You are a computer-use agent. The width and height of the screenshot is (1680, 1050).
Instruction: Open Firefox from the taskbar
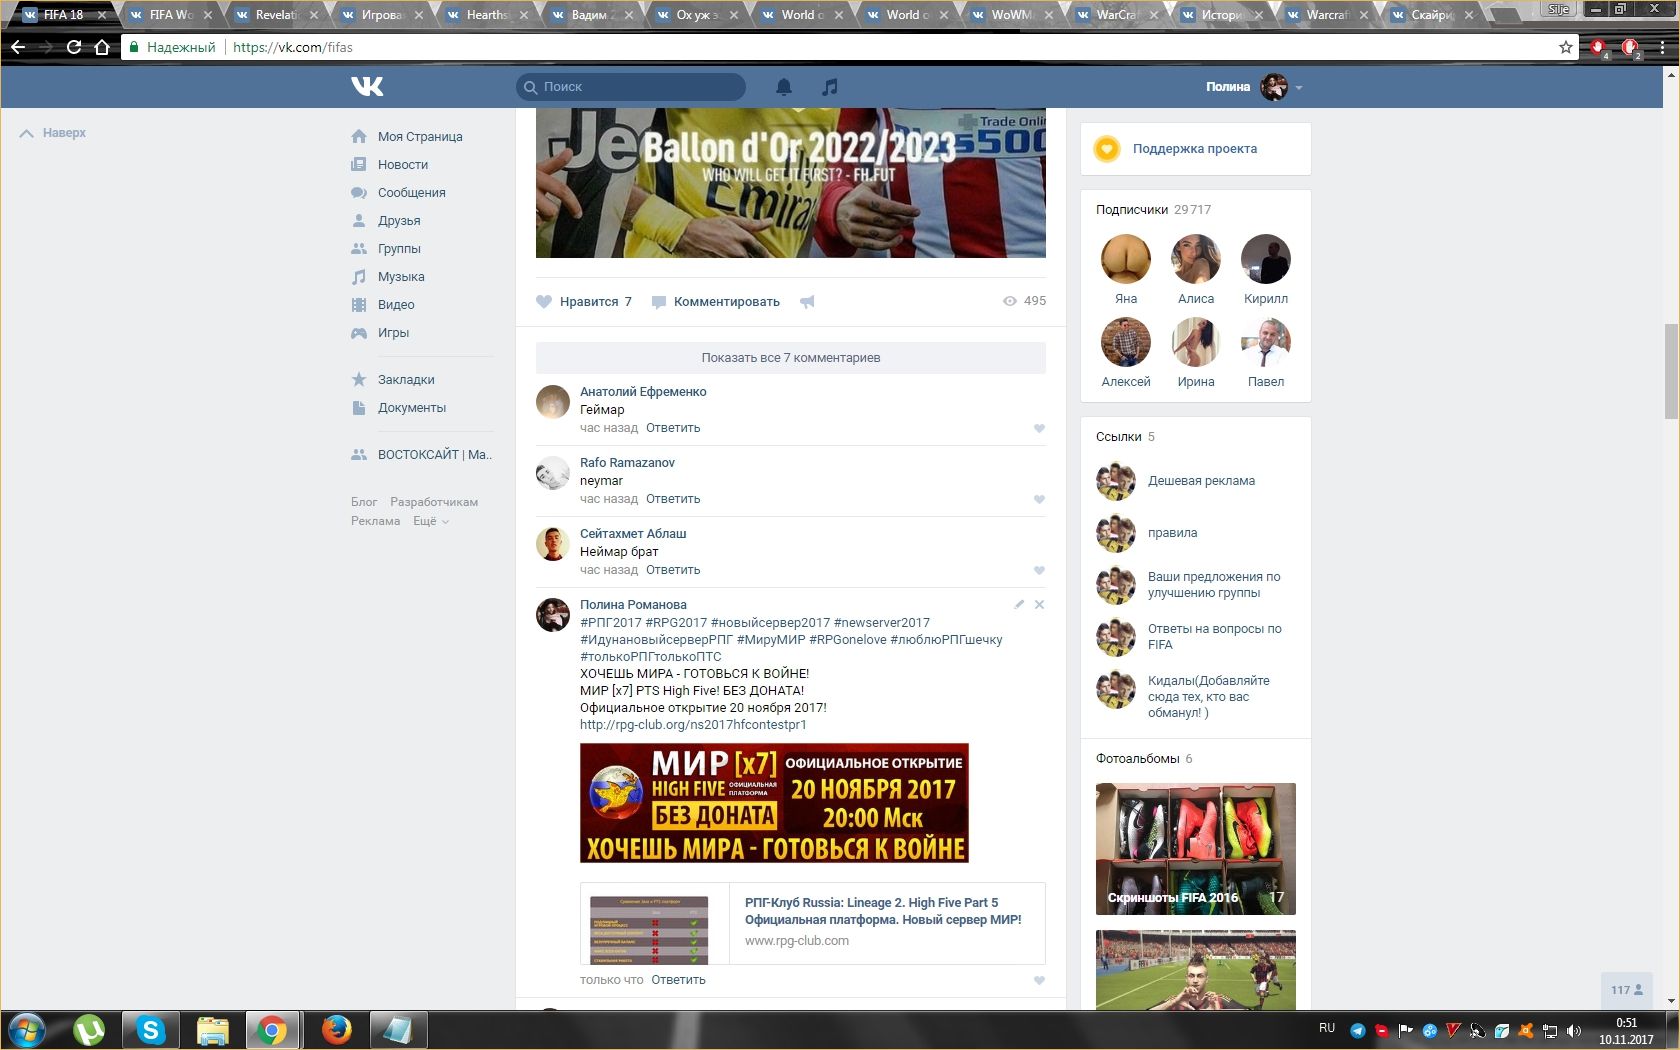point(337,1029)
